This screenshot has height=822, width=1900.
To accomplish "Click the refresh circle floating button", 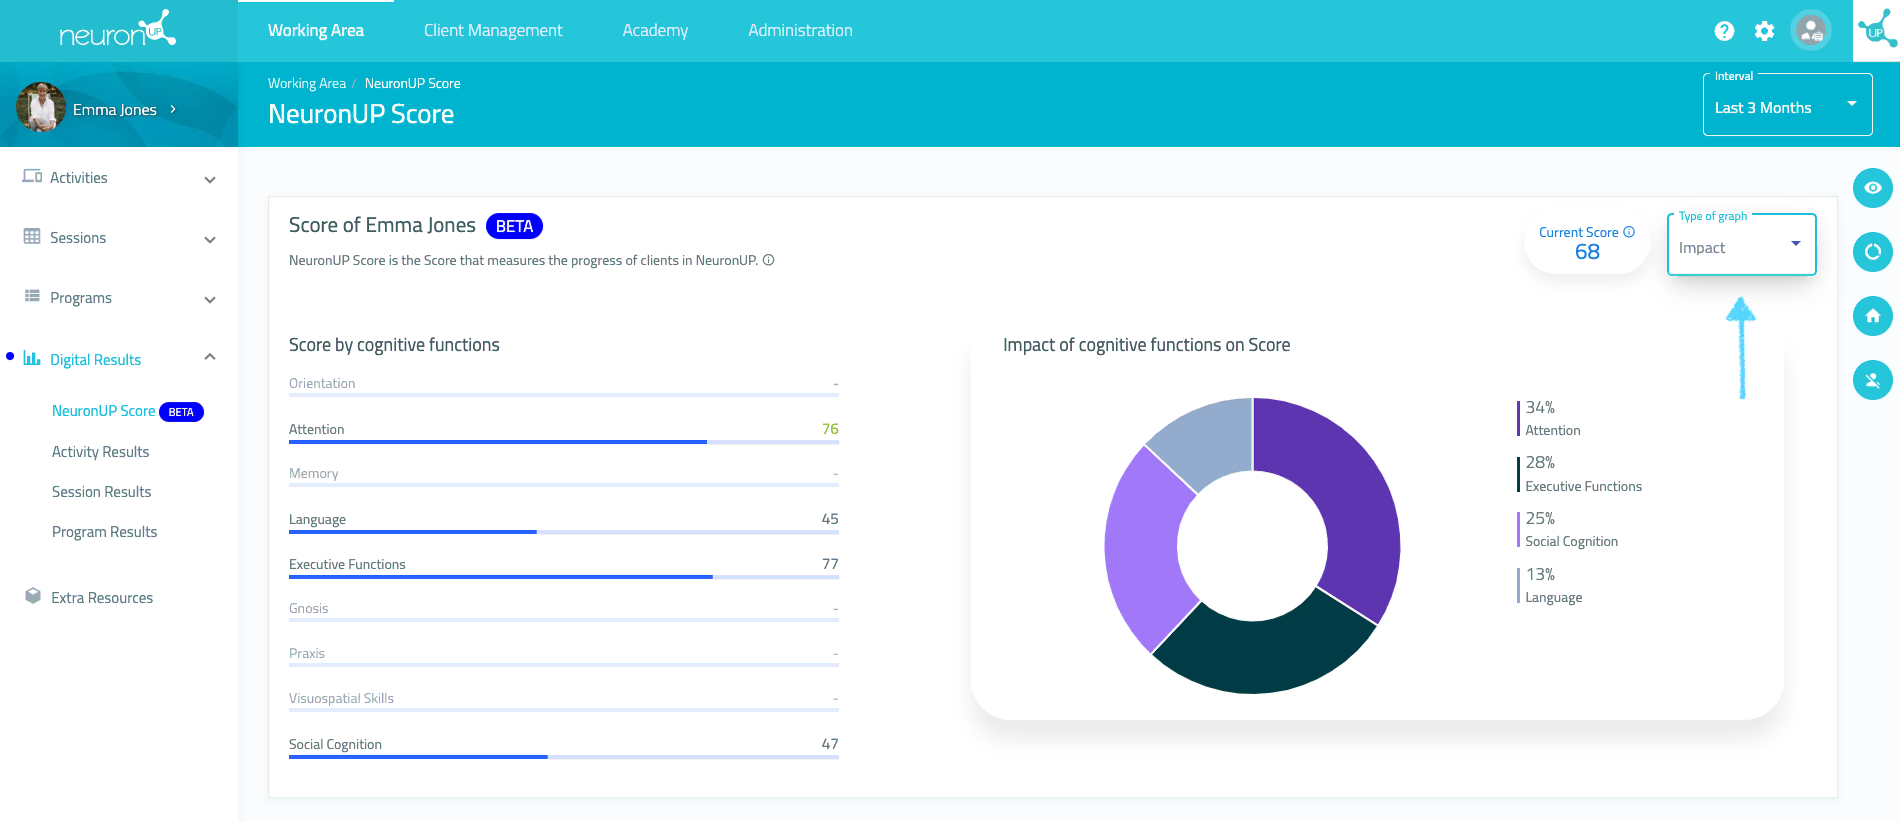I will tap(1872, 252).
